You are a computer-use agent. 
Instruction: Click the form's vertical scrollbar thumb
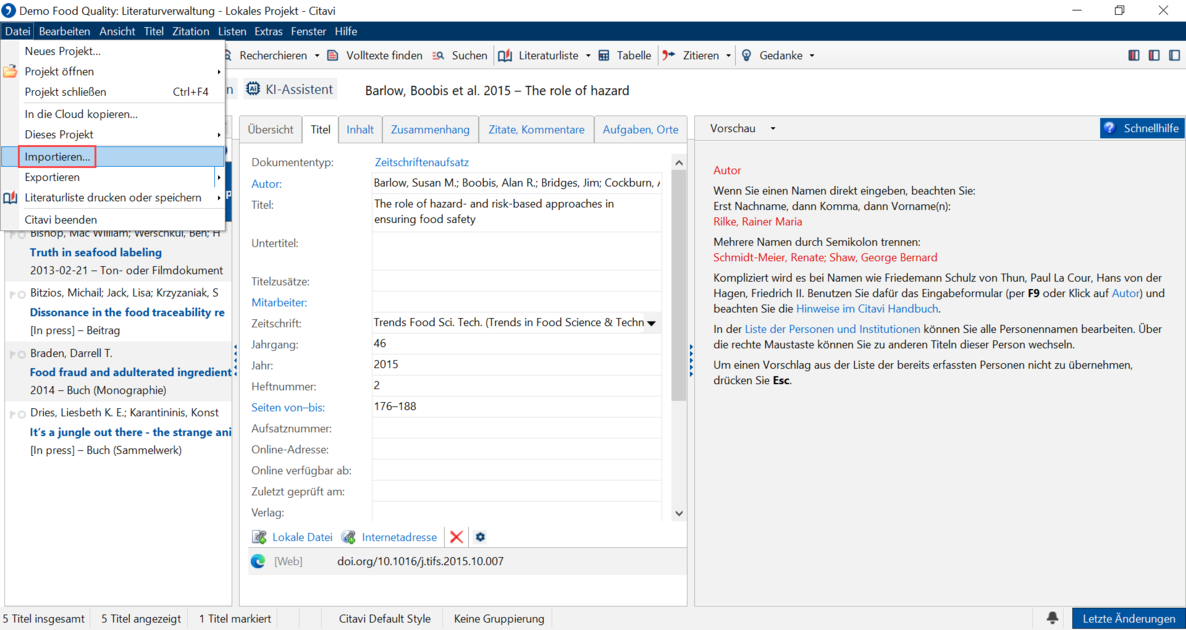pyautogui.click(x=678, y=286)
